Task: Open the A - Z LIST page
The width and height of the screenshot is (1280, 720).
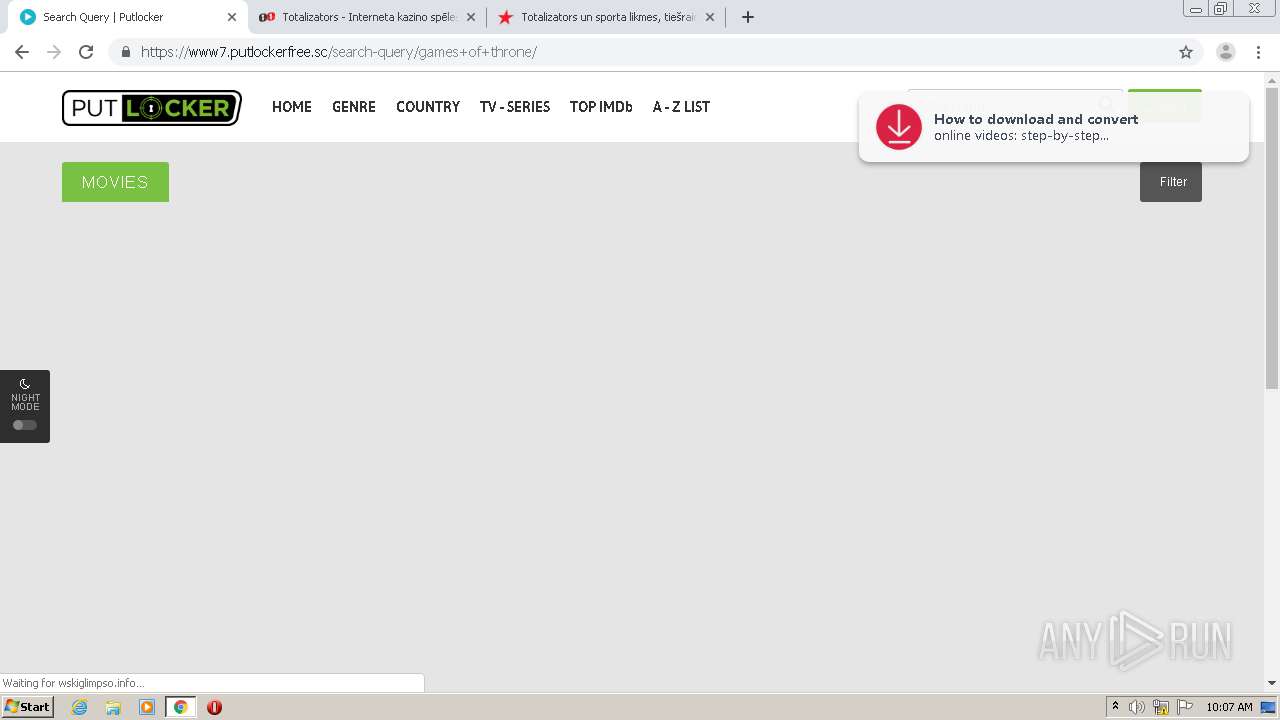Action: pos(681,107)
